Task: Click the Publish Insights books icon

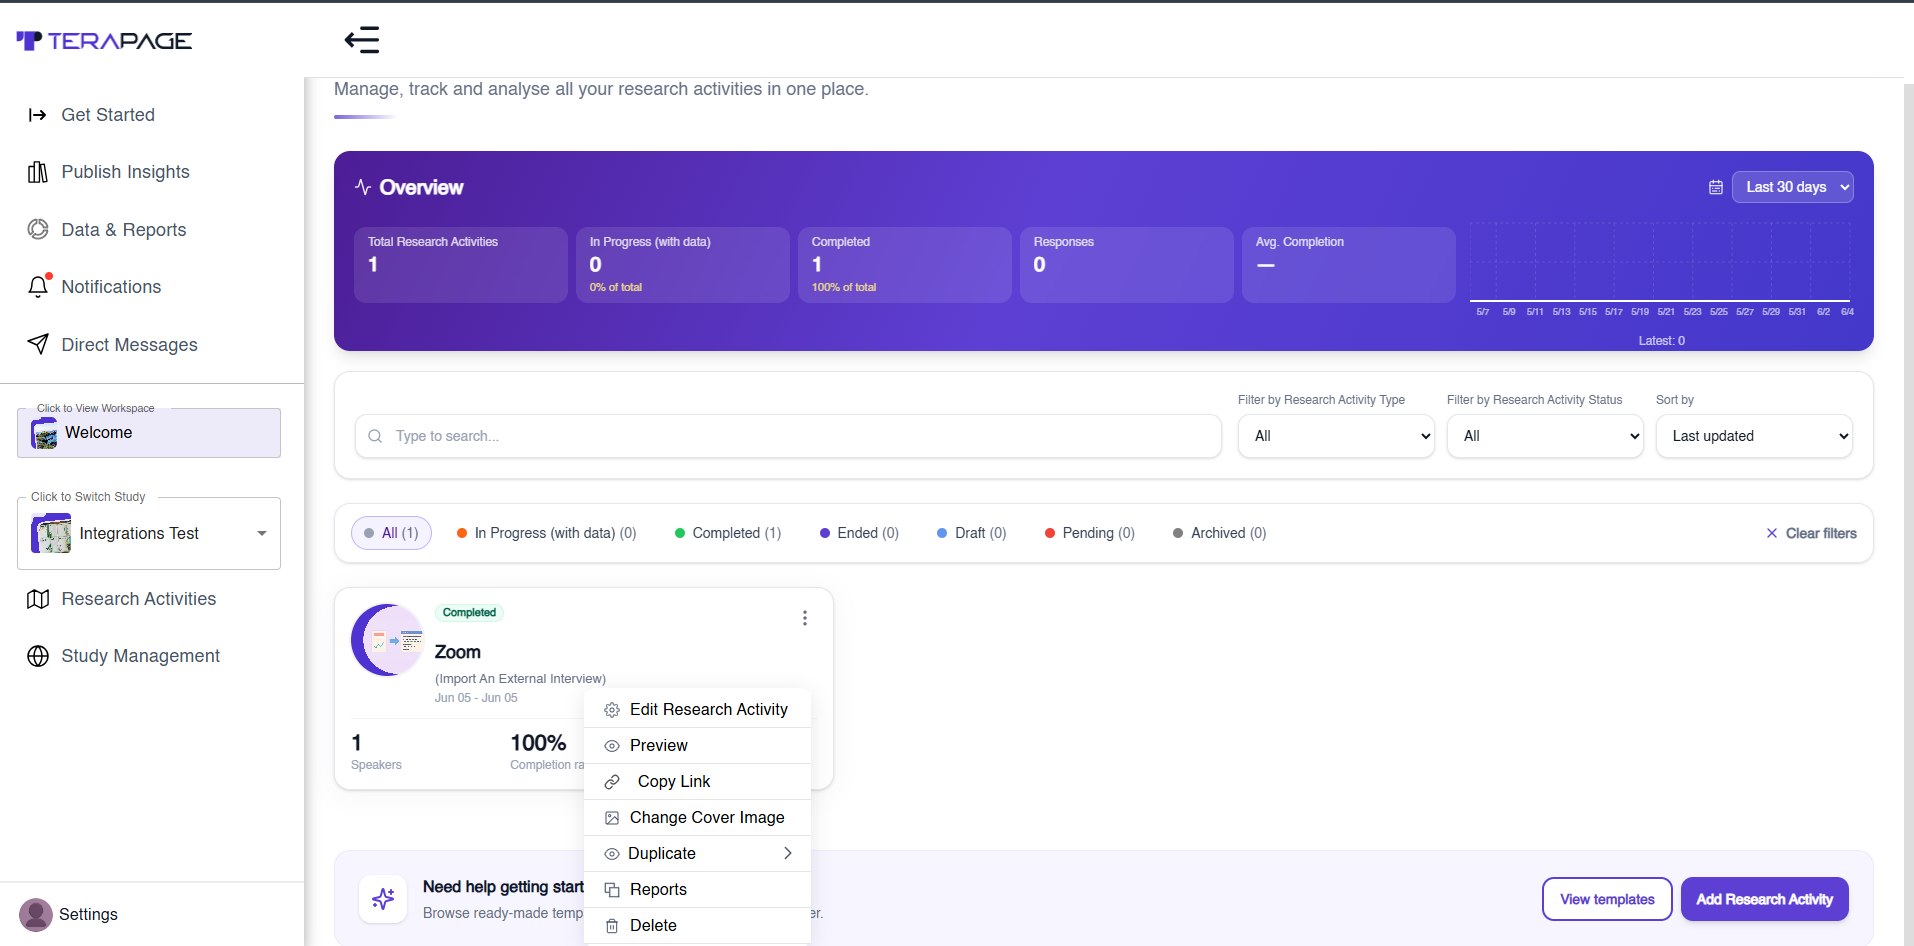Action: 37,172
